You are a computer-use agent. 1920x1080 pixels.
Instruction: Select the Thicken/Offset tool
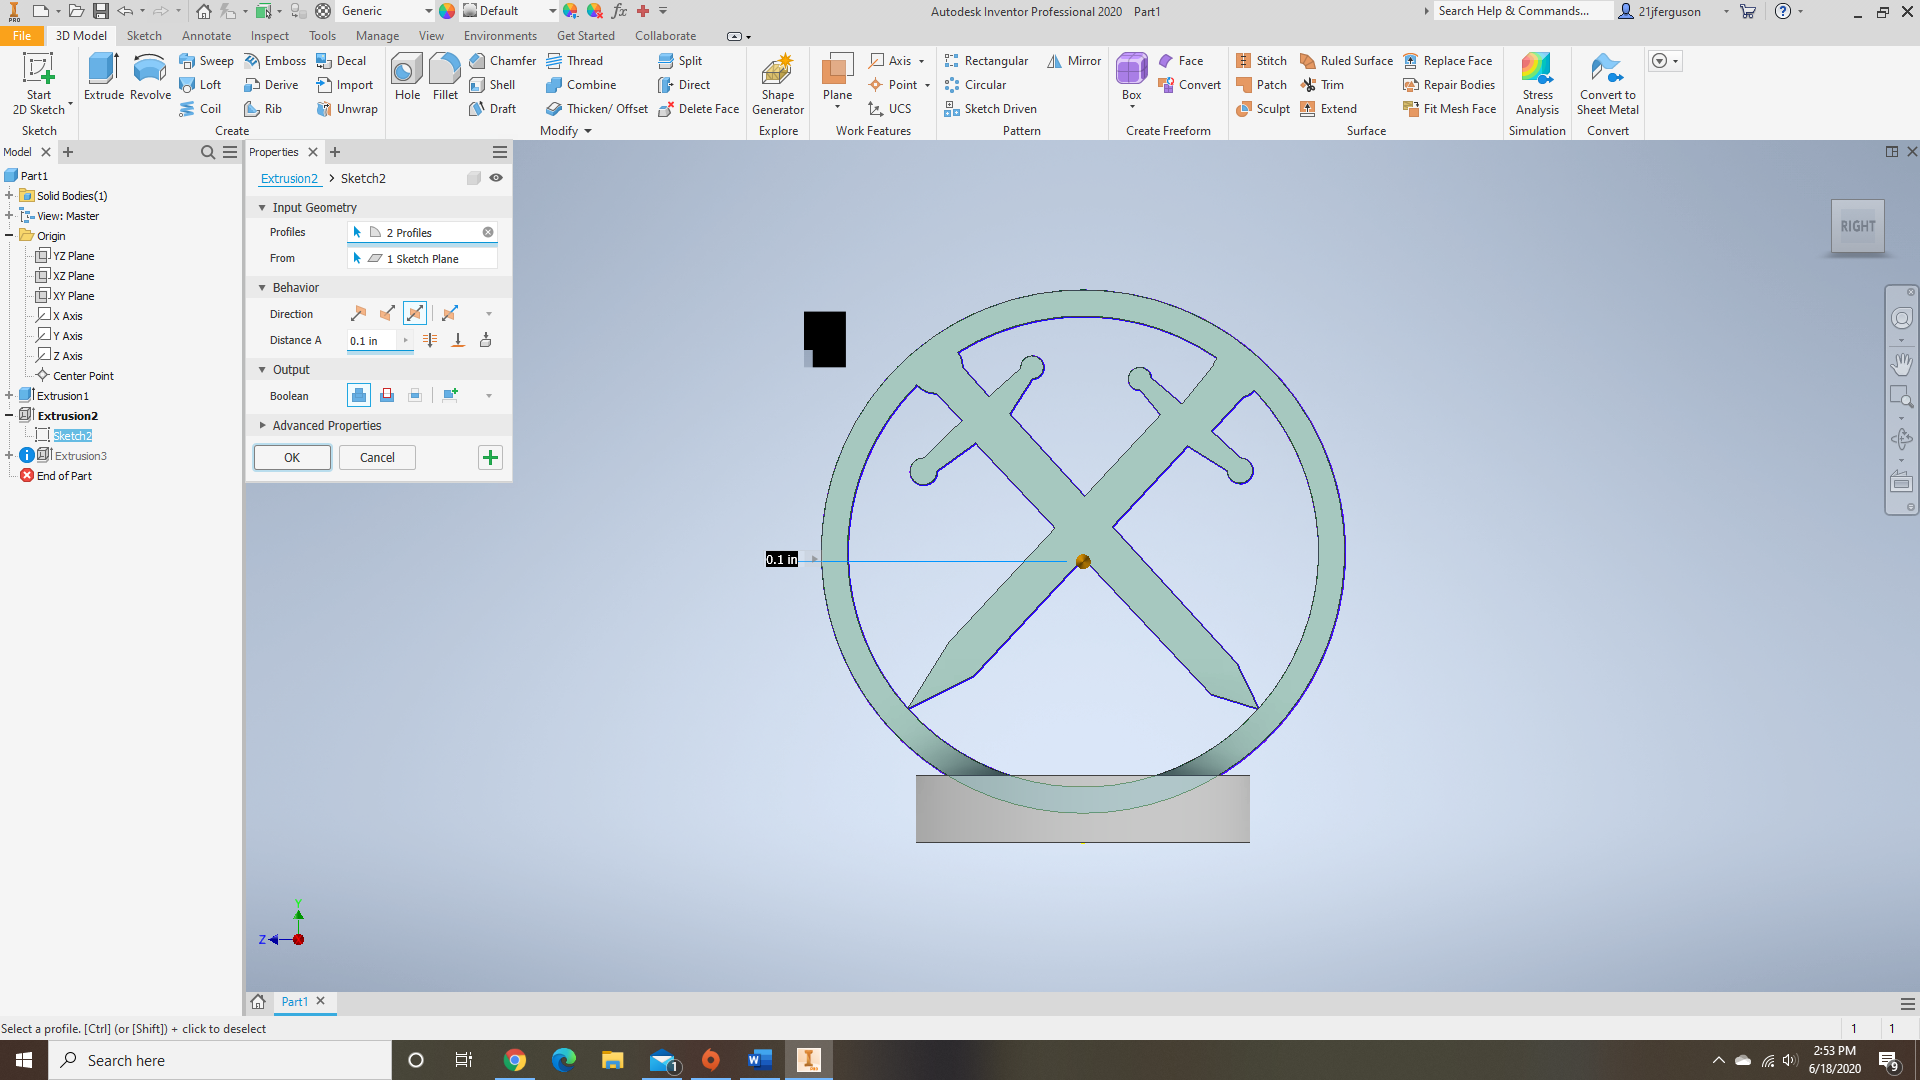pos(597,109)
